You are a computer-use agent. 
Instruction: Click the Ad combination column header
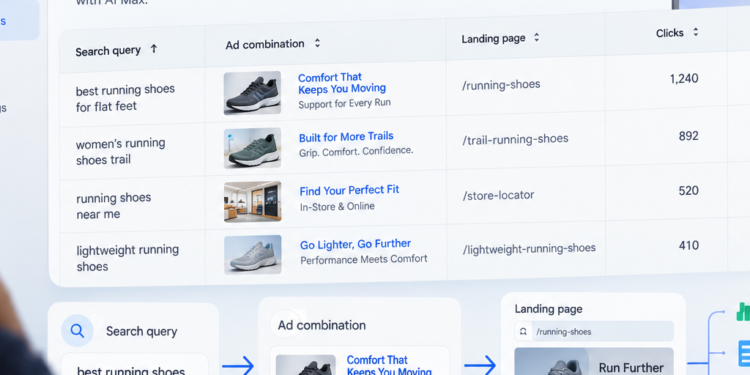point(265,44)
